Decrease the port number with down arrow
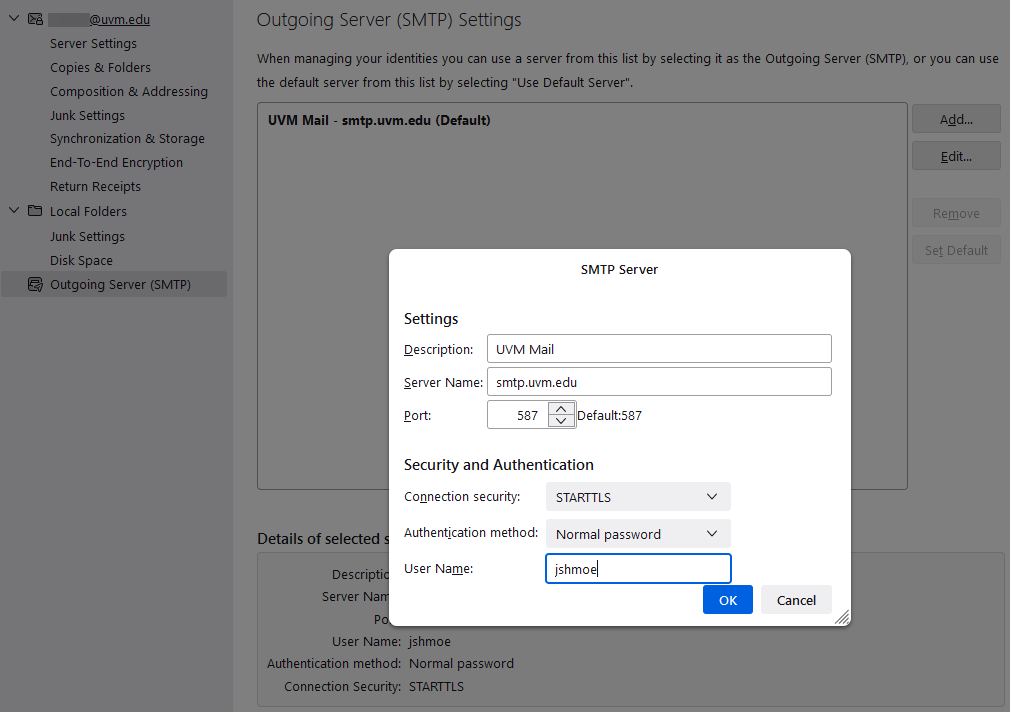Viewport: 1010px width, 712px height. (562, 421)
